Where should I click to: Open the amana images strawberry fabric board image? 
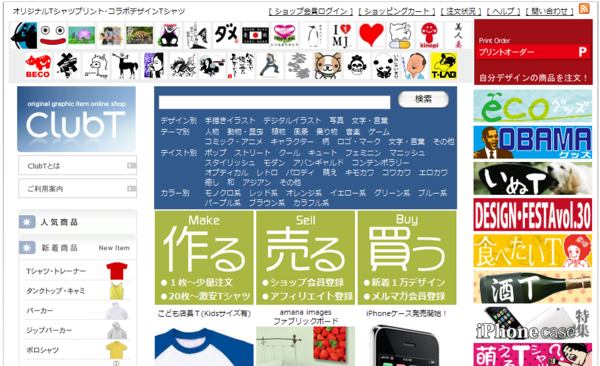click(305, 346)
